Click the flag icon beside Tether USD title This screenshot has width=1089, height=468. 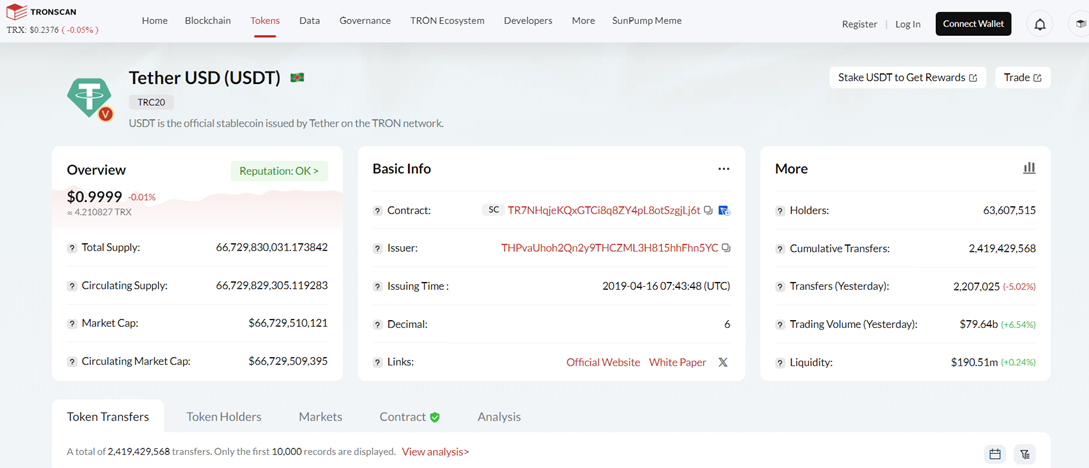(x=297, y=78)
